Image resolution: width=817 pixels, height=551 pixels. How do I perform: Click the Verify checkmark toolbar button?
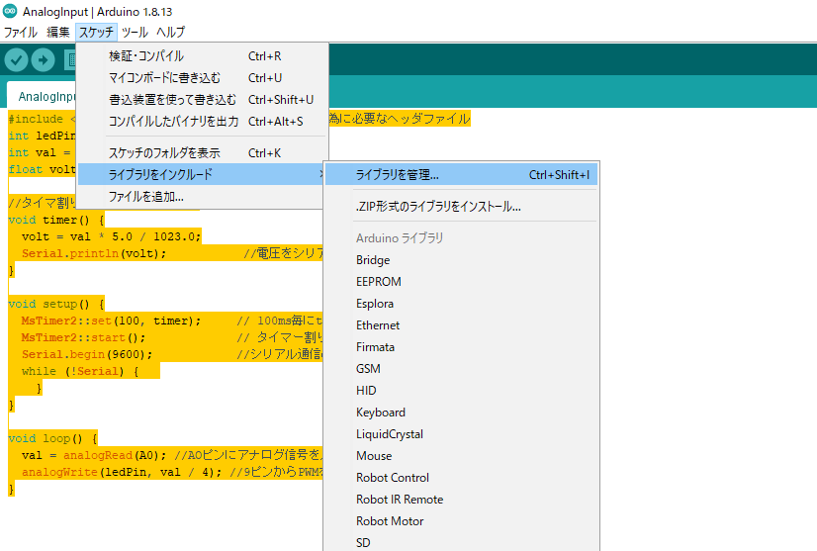[16, 60]
